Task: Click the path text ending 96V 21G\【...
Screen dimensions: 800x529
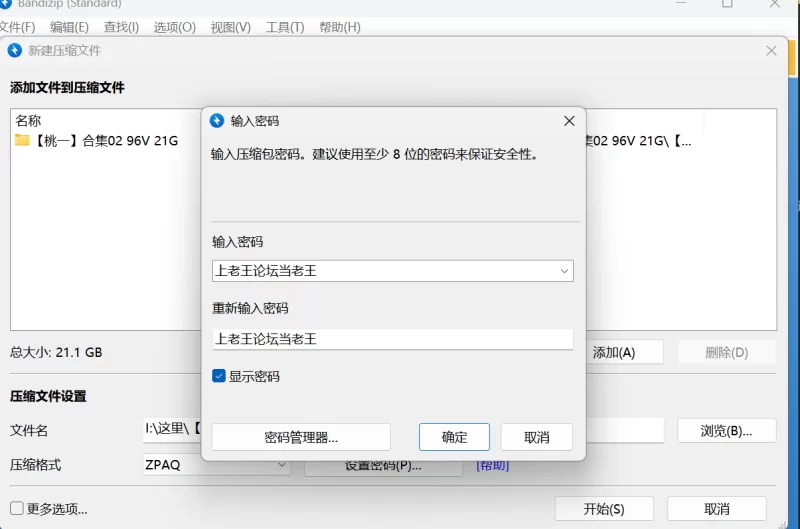Action: click(639, 141)
